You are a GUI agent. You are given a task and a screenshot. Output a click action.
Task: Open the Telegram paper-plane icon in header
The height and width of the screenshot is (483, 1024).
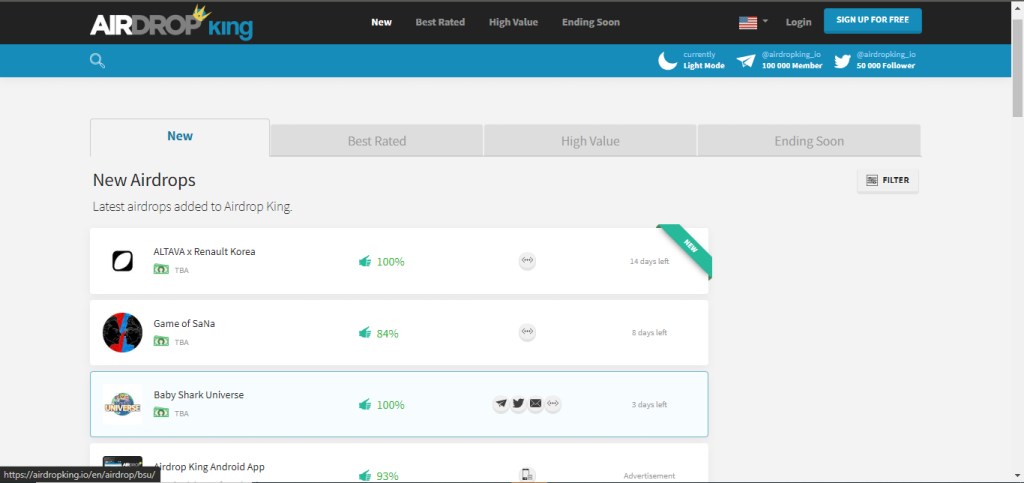(x=746, y=61)
